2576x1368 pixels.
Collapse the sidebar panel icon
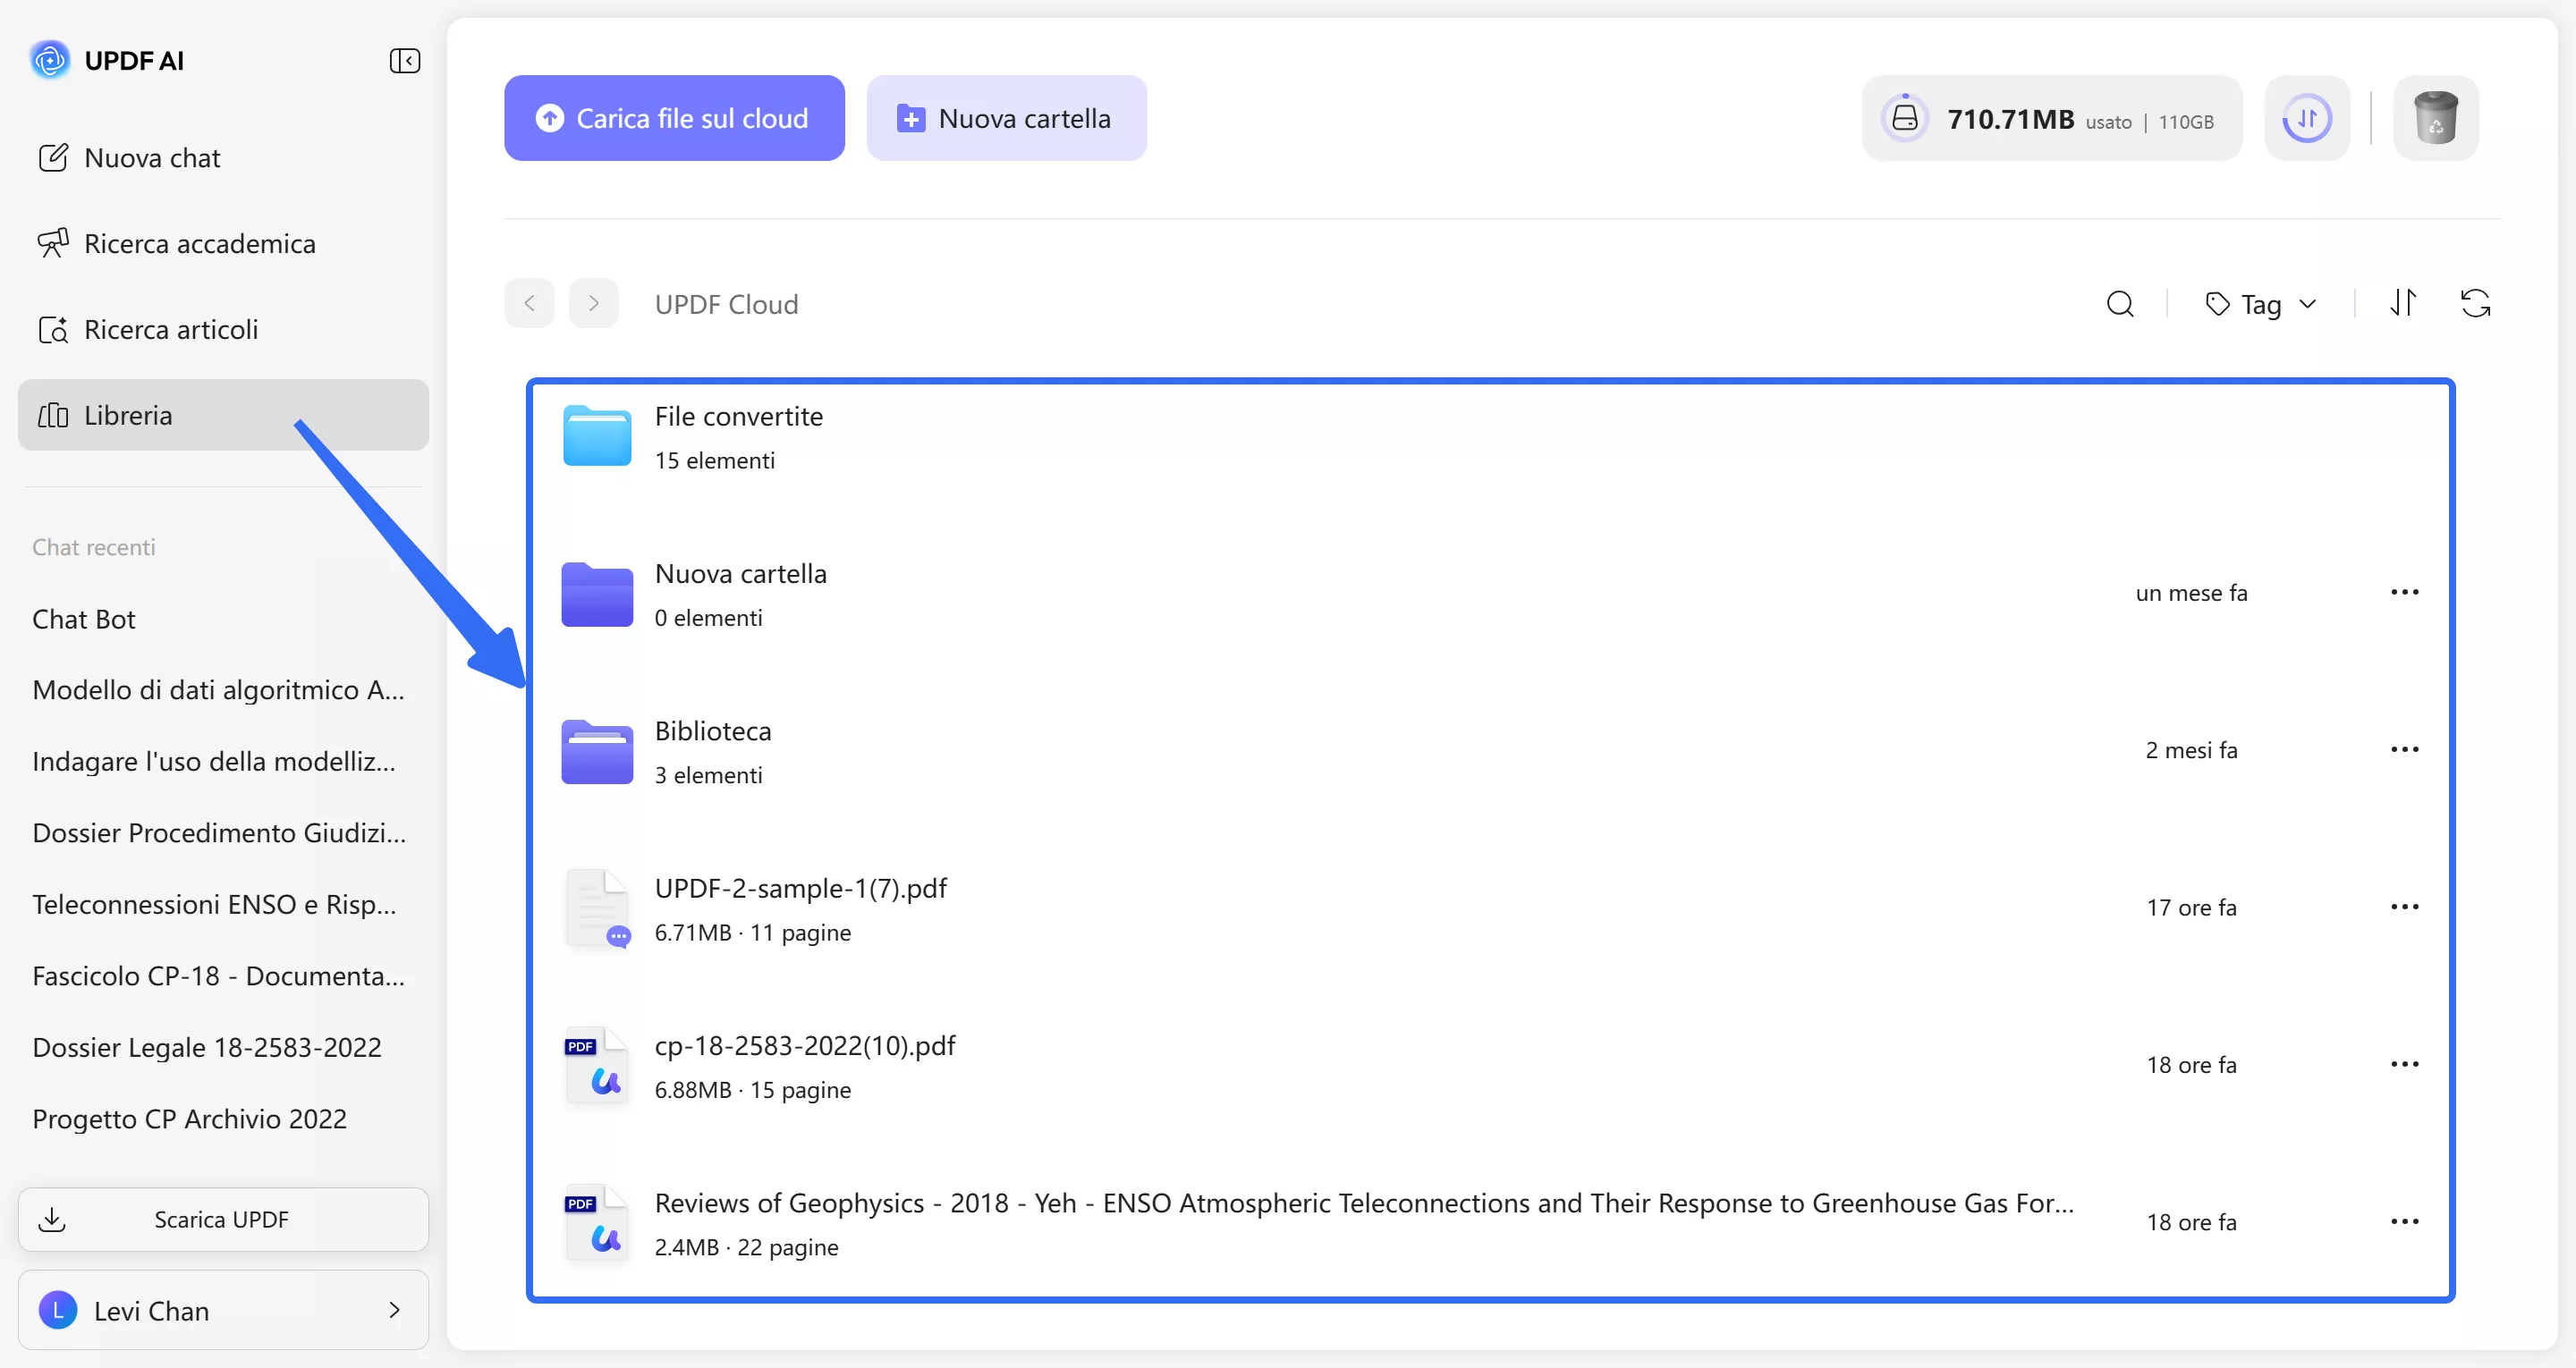[404, 61]
